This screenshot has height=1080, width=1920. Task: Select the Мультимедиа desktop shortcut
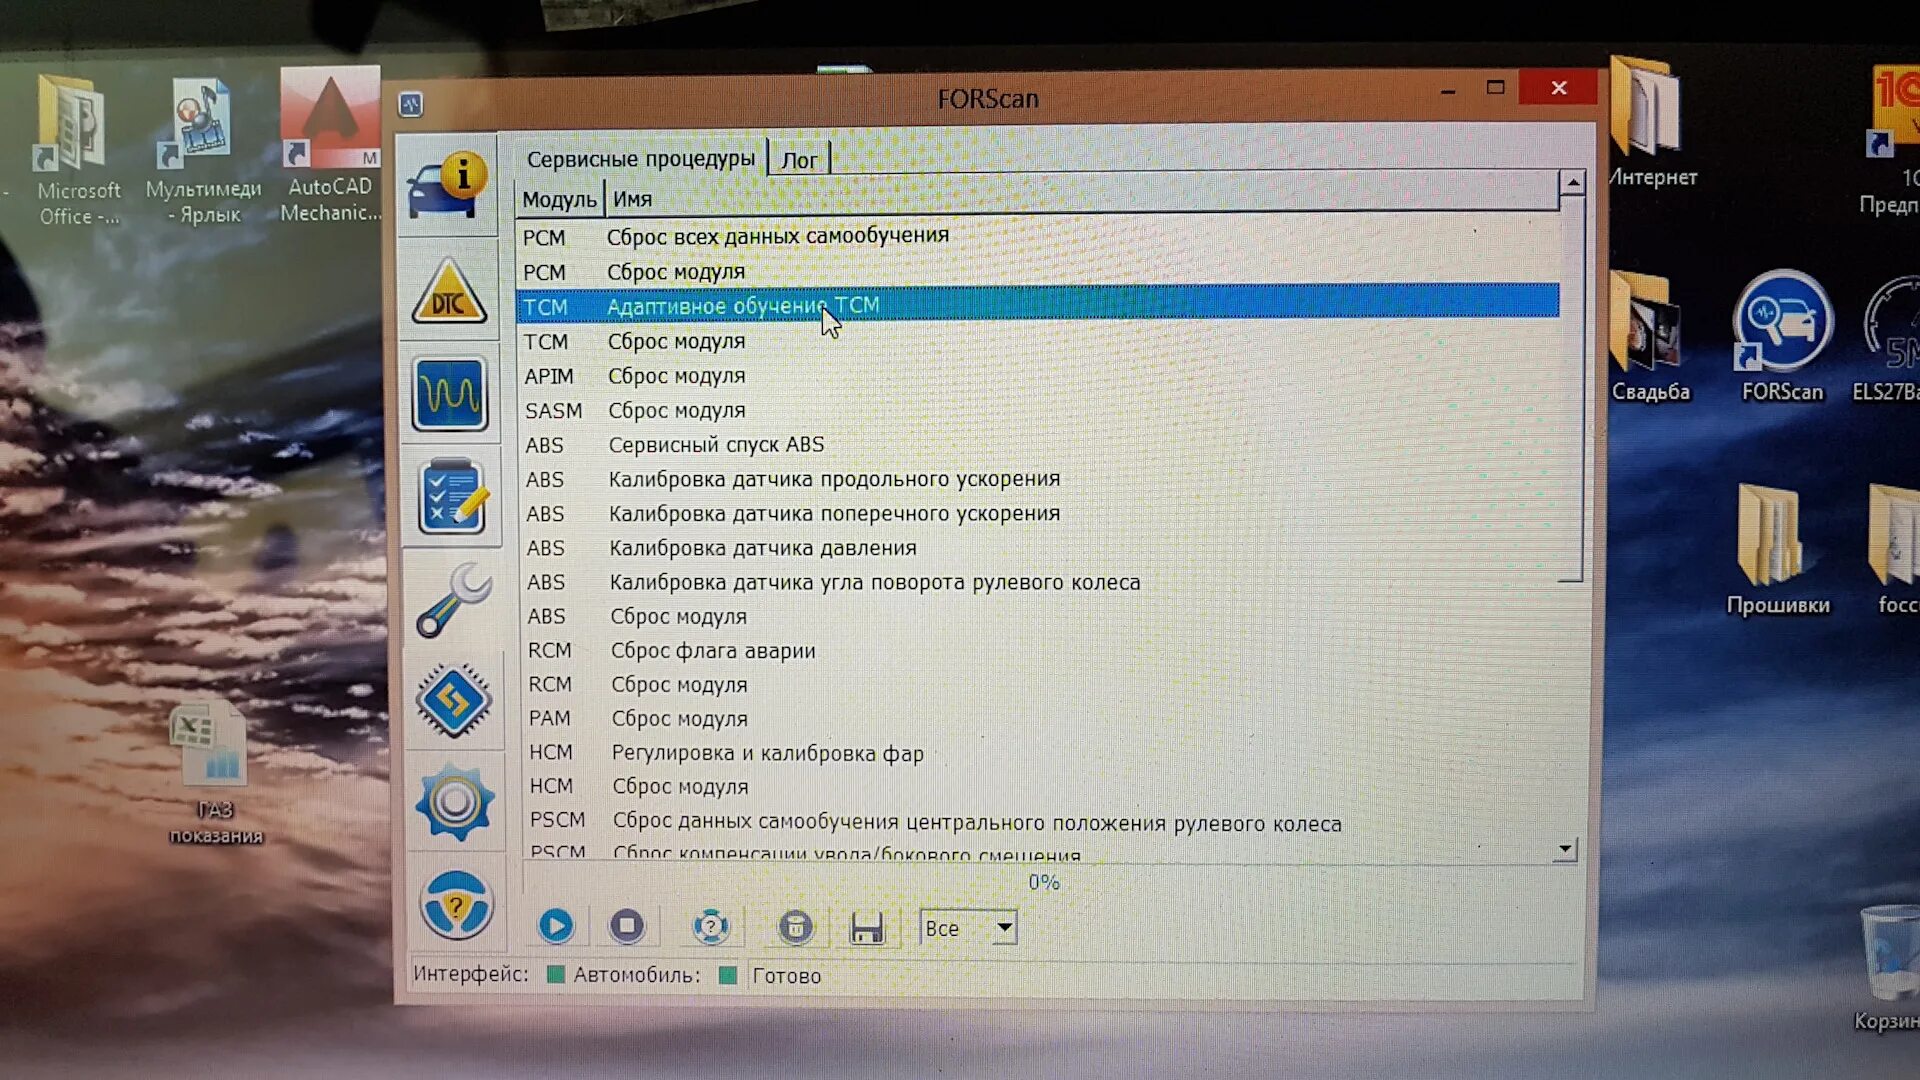pos(203,151)
